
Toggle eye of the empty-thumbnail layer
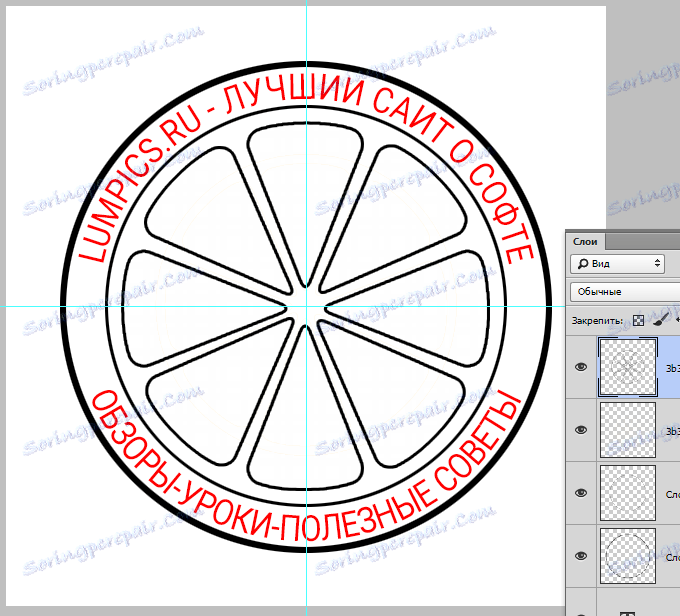(581, 430)
